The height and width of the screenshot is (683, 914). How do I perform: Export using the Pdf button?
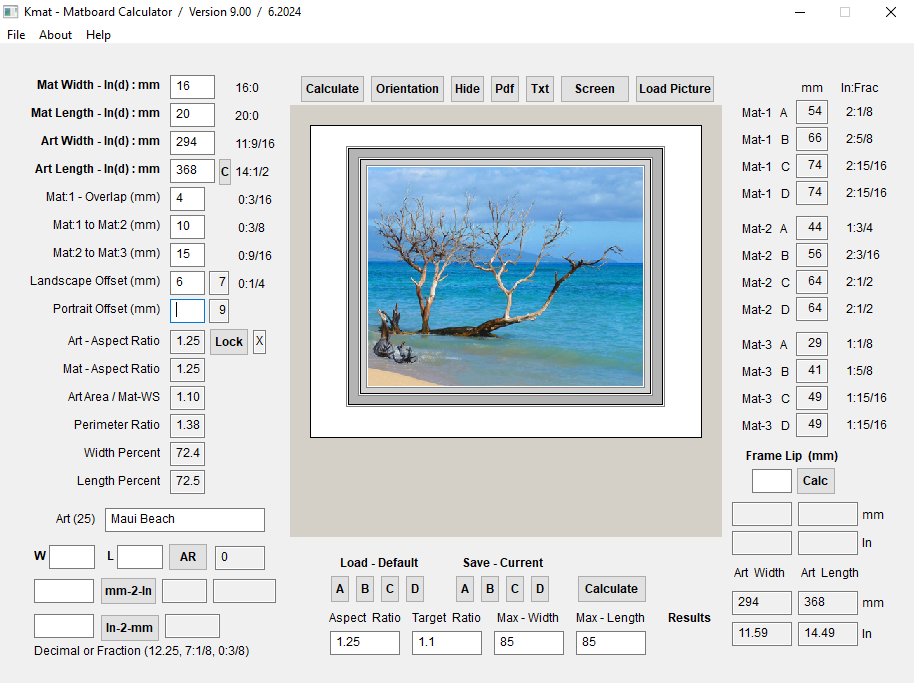(504, 89)
